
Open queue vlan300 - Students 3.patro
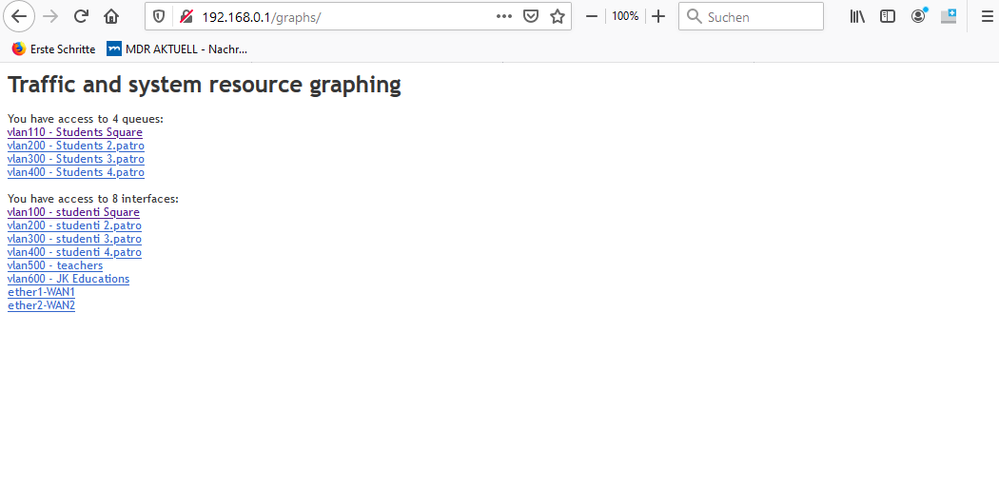click(x=76, y=159)
